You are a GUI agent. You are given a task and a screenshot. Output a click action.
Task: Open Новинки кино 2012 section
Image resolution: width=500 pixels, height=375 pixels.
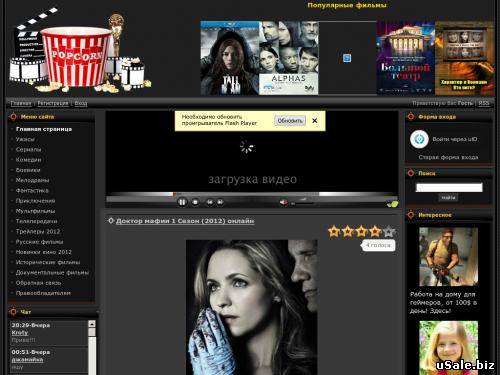click(x=44, y=252)
